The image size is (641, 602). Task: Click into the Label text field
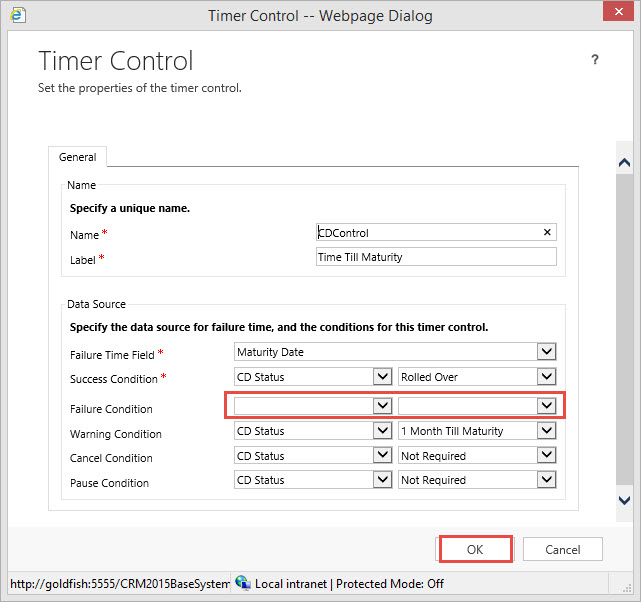tap(435, 257)
